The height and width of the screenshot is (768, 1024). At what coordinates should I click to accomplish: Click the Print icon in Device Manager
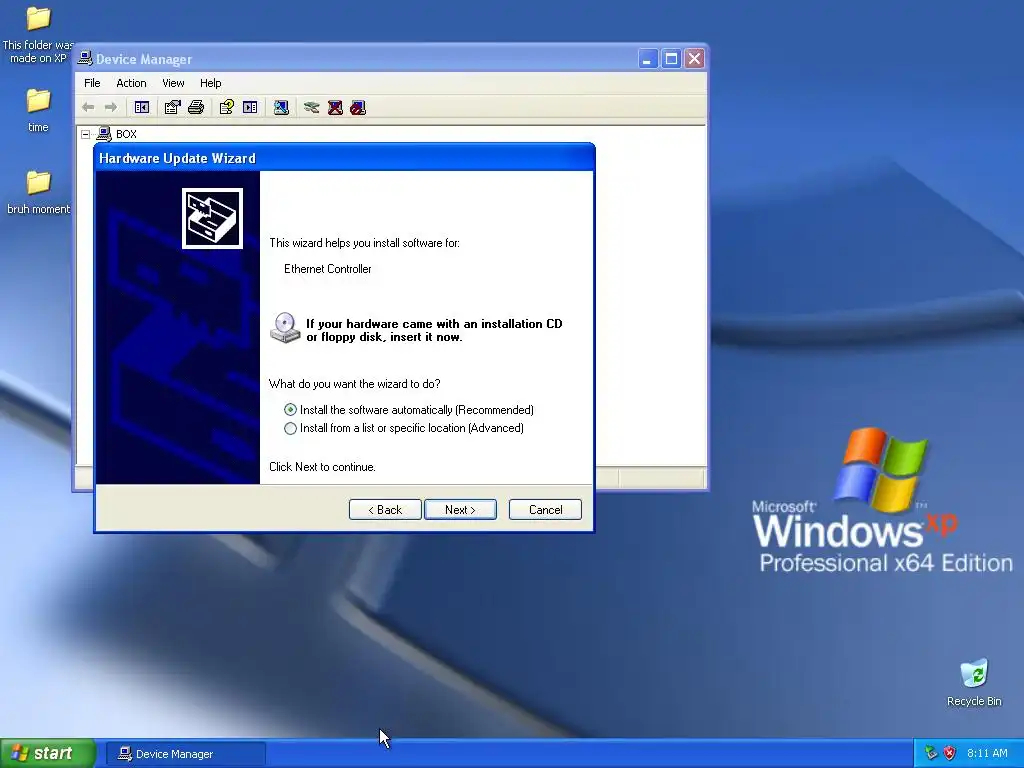coord(196,107)
